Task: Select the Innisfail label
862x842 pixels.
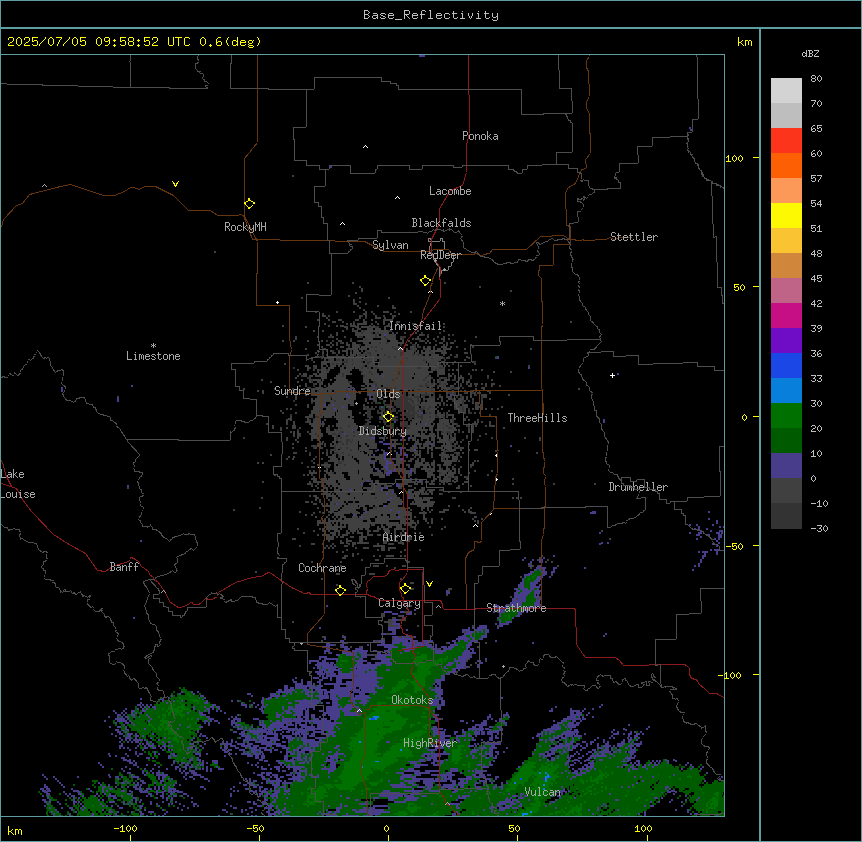Action: 415,326
